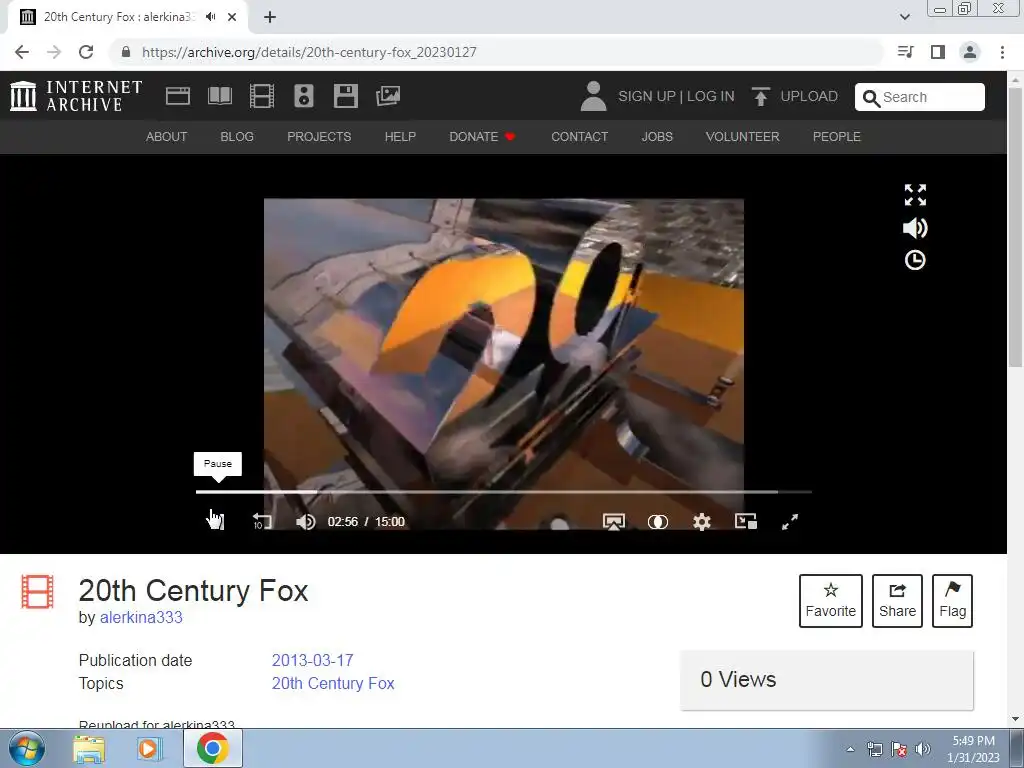Click the AirPlay cast icon
Image resolution: width=1024 pixels, height=768 pixels.
pos(613,522)
